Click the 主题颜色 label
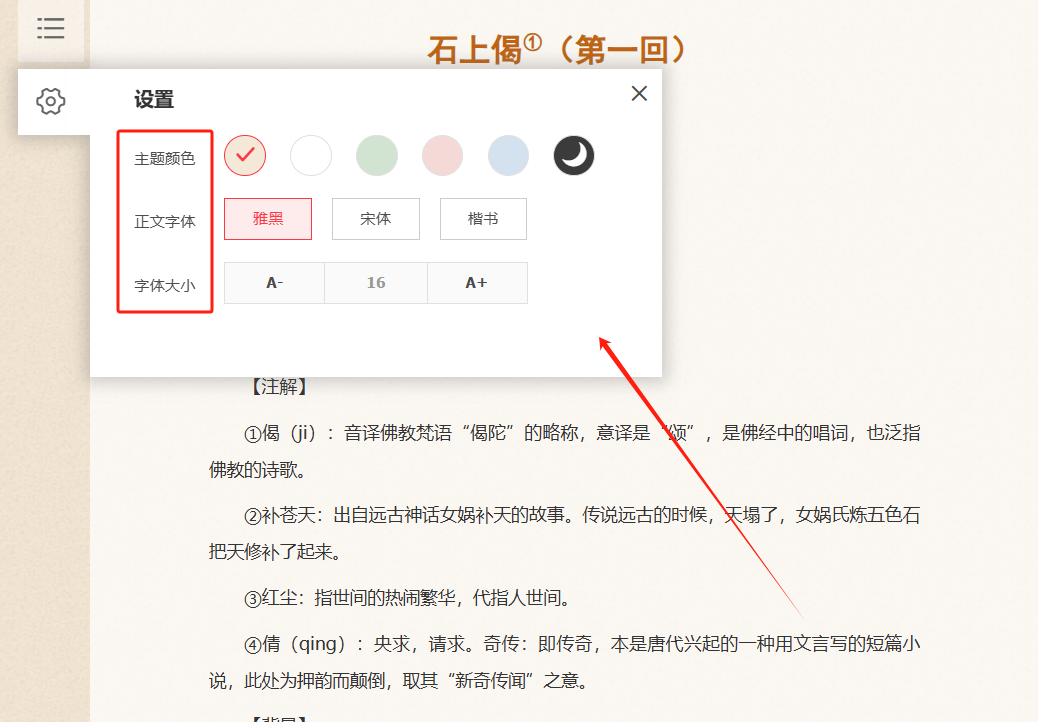Image resolution: width=1038 pixels, height=722 pixels. (x=165, y=158)
